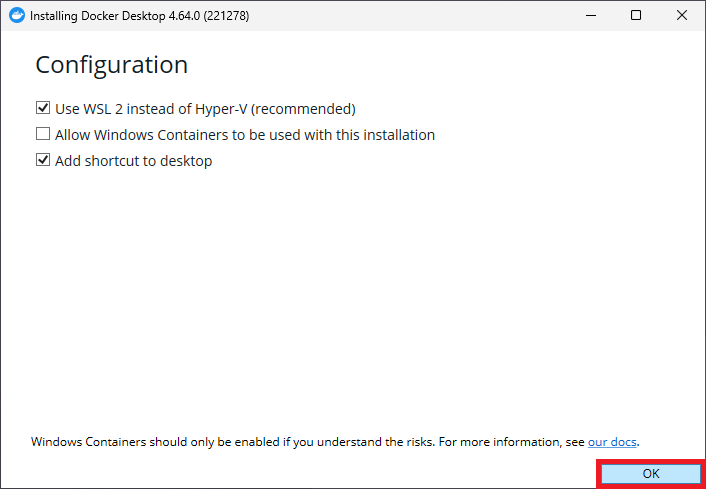
Task: Click 'For more information' text near the docs link
Action: 500,441
